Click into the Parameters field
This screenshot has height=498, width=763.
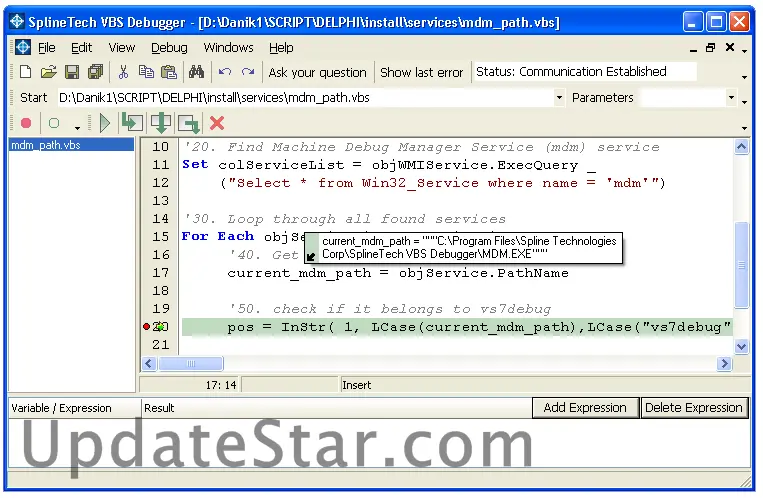click(682, 98)
